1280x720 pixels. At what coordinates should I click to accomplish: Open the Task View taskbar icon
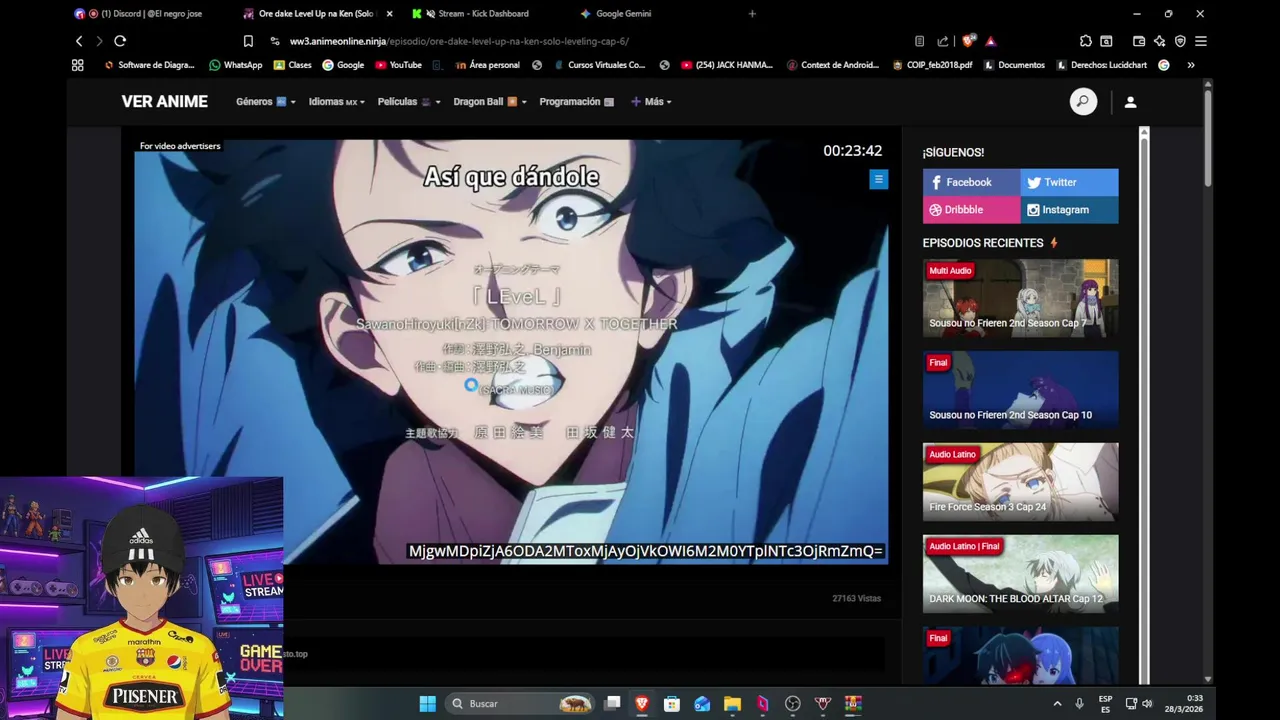pos(612,703)
